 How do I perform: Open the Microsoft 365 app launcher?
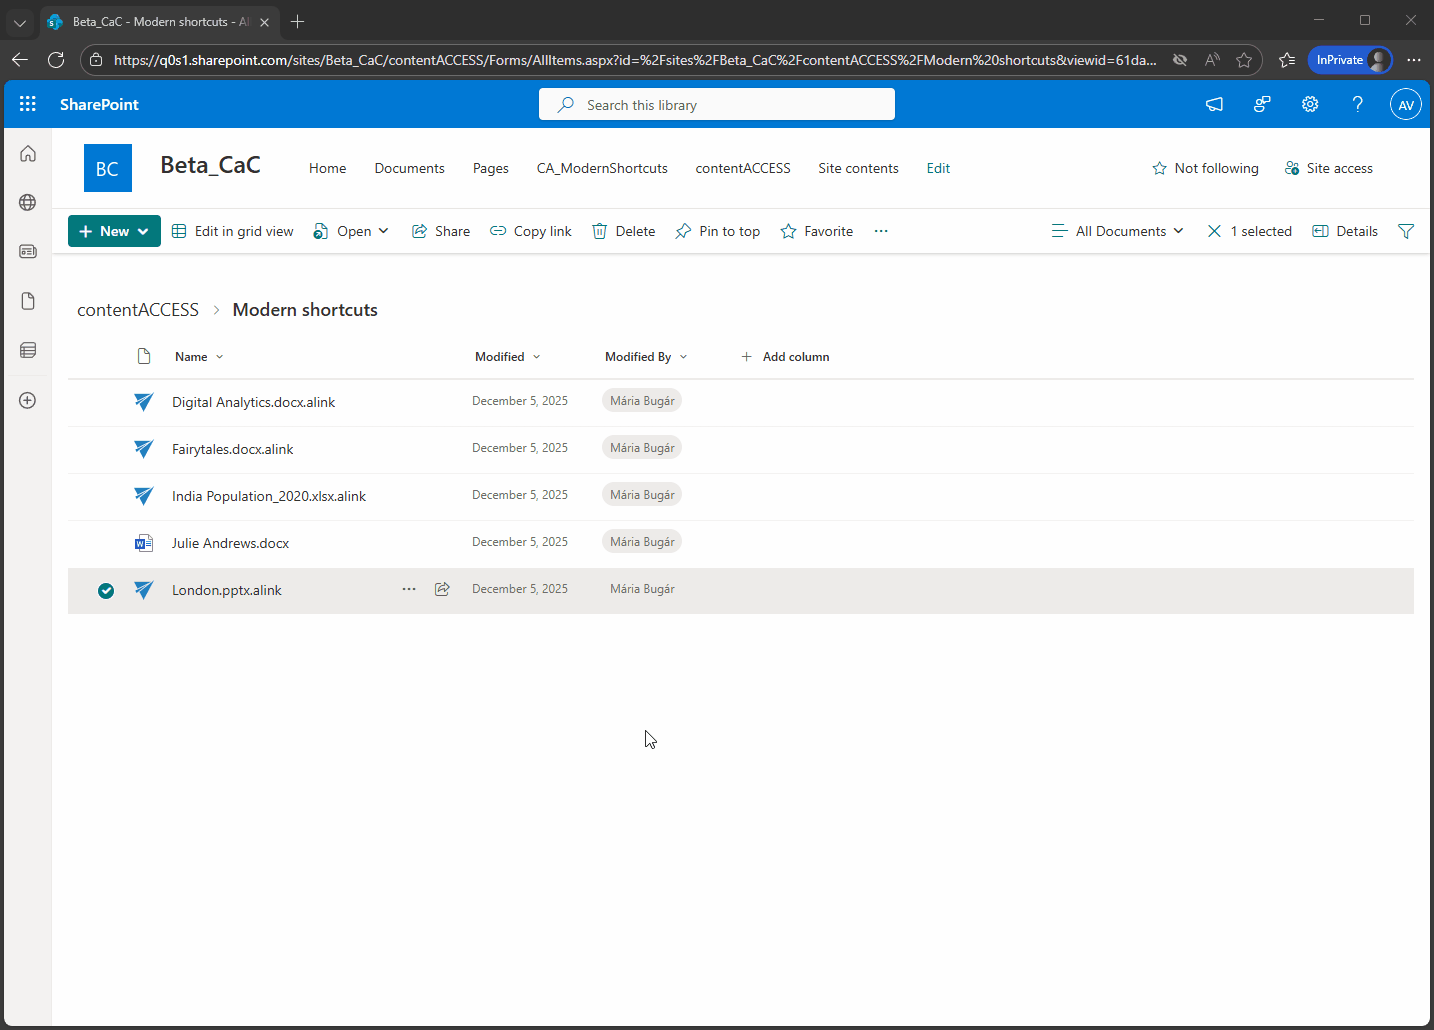pos(27,104)
